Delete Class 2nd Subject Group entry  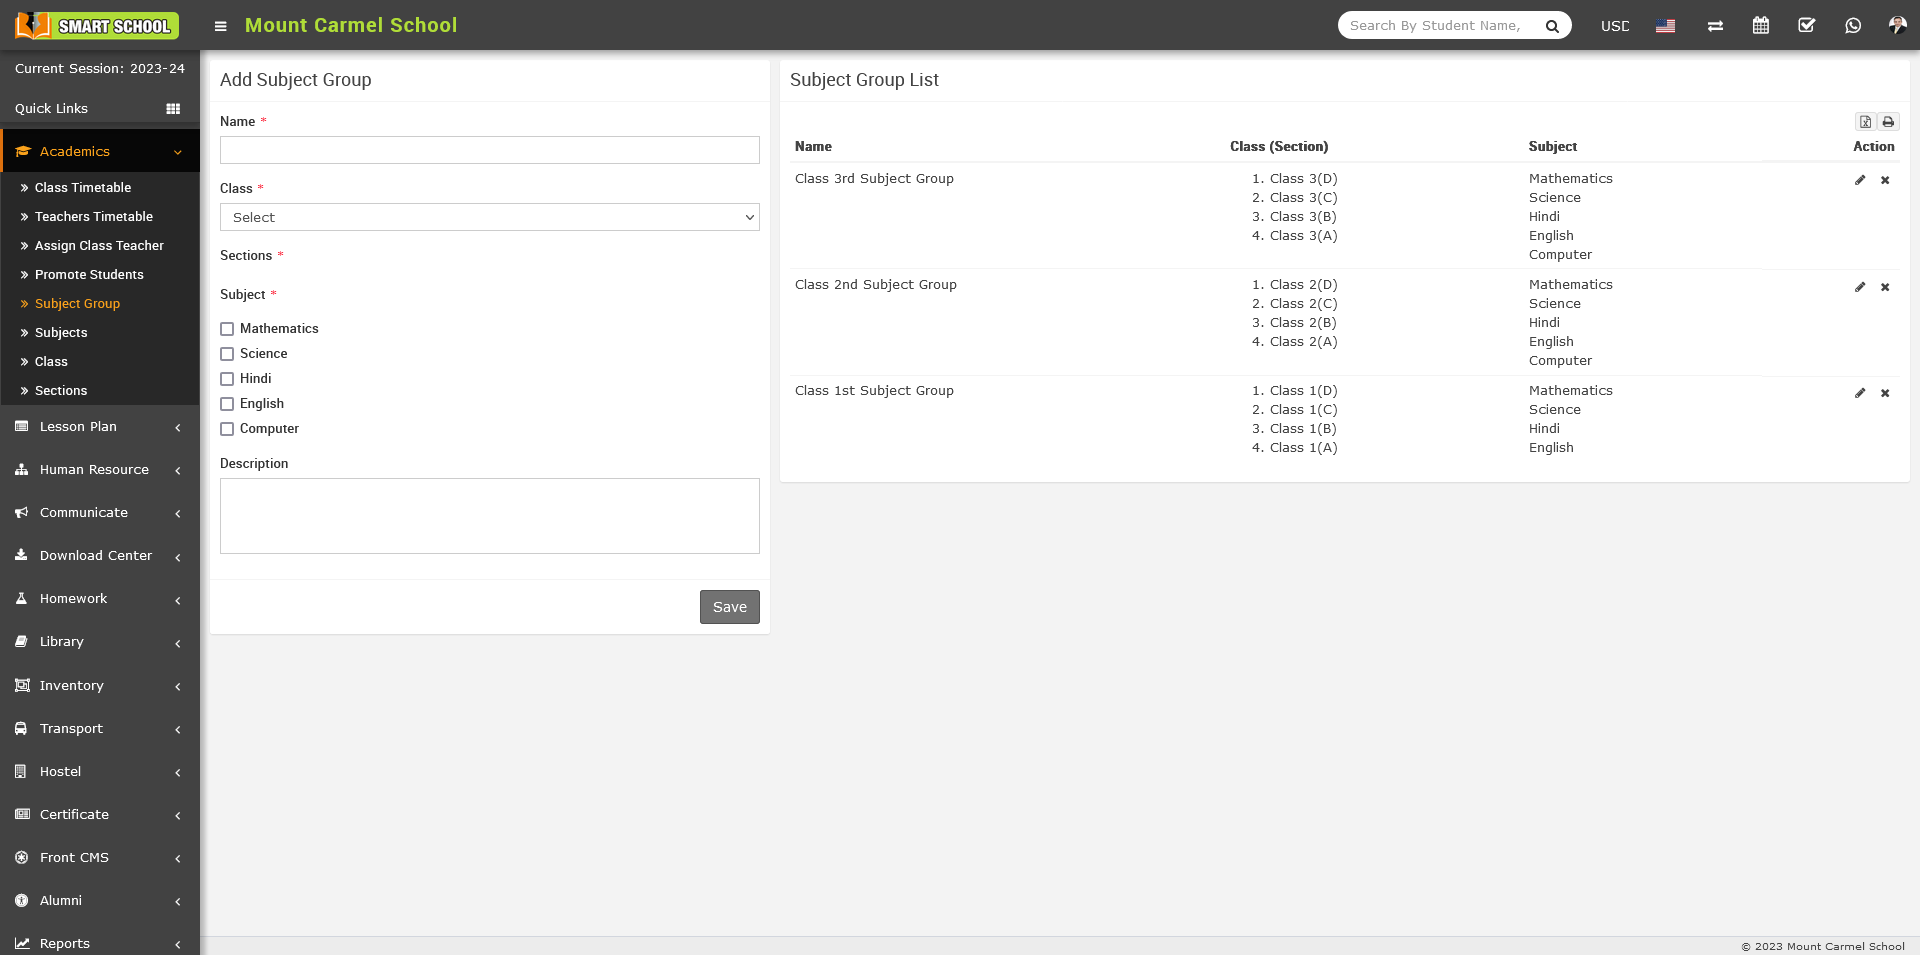1885,287
